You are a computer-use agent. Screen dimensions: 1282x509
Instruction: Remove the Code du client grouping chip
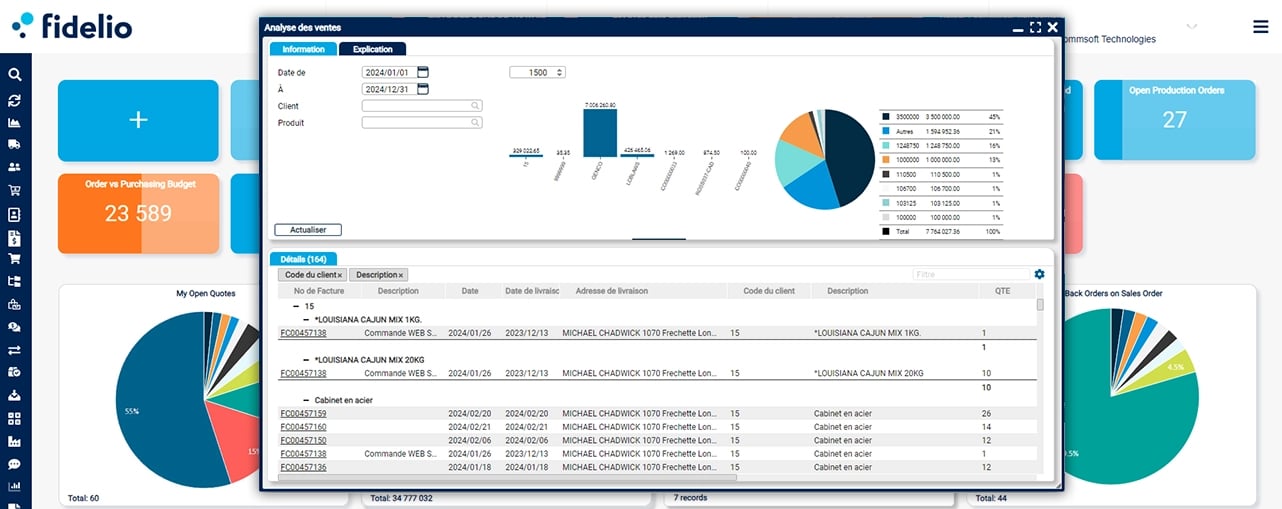coord(340,275)
